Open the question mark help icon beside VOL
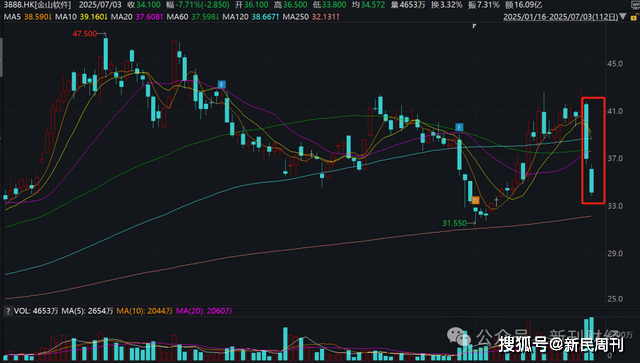Screen dimensions: 640x363 click(x=8, y=311)
